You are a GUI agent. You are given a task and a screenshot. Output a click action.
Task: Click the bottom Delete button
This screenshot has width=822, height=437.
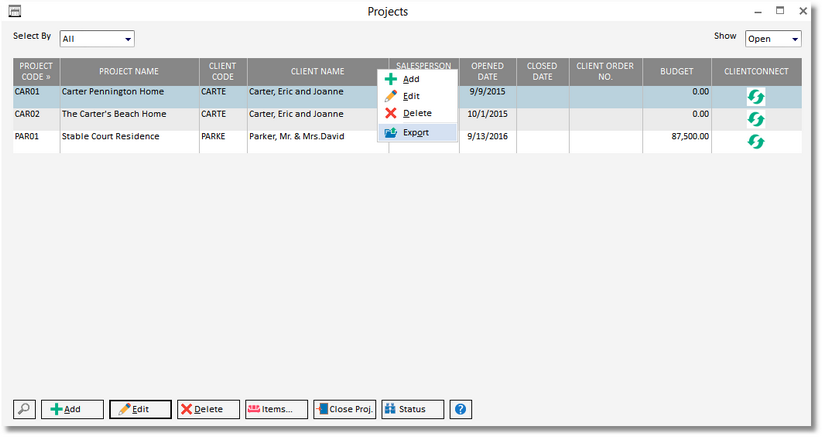[x=208, y=409]
